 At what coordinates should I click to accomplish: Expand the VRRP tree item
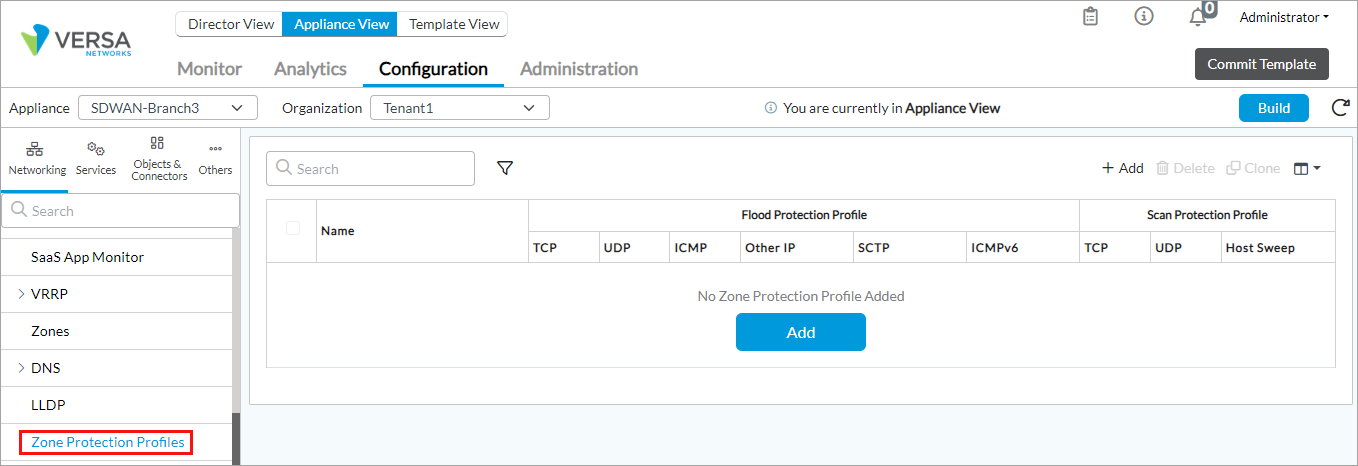21,294
